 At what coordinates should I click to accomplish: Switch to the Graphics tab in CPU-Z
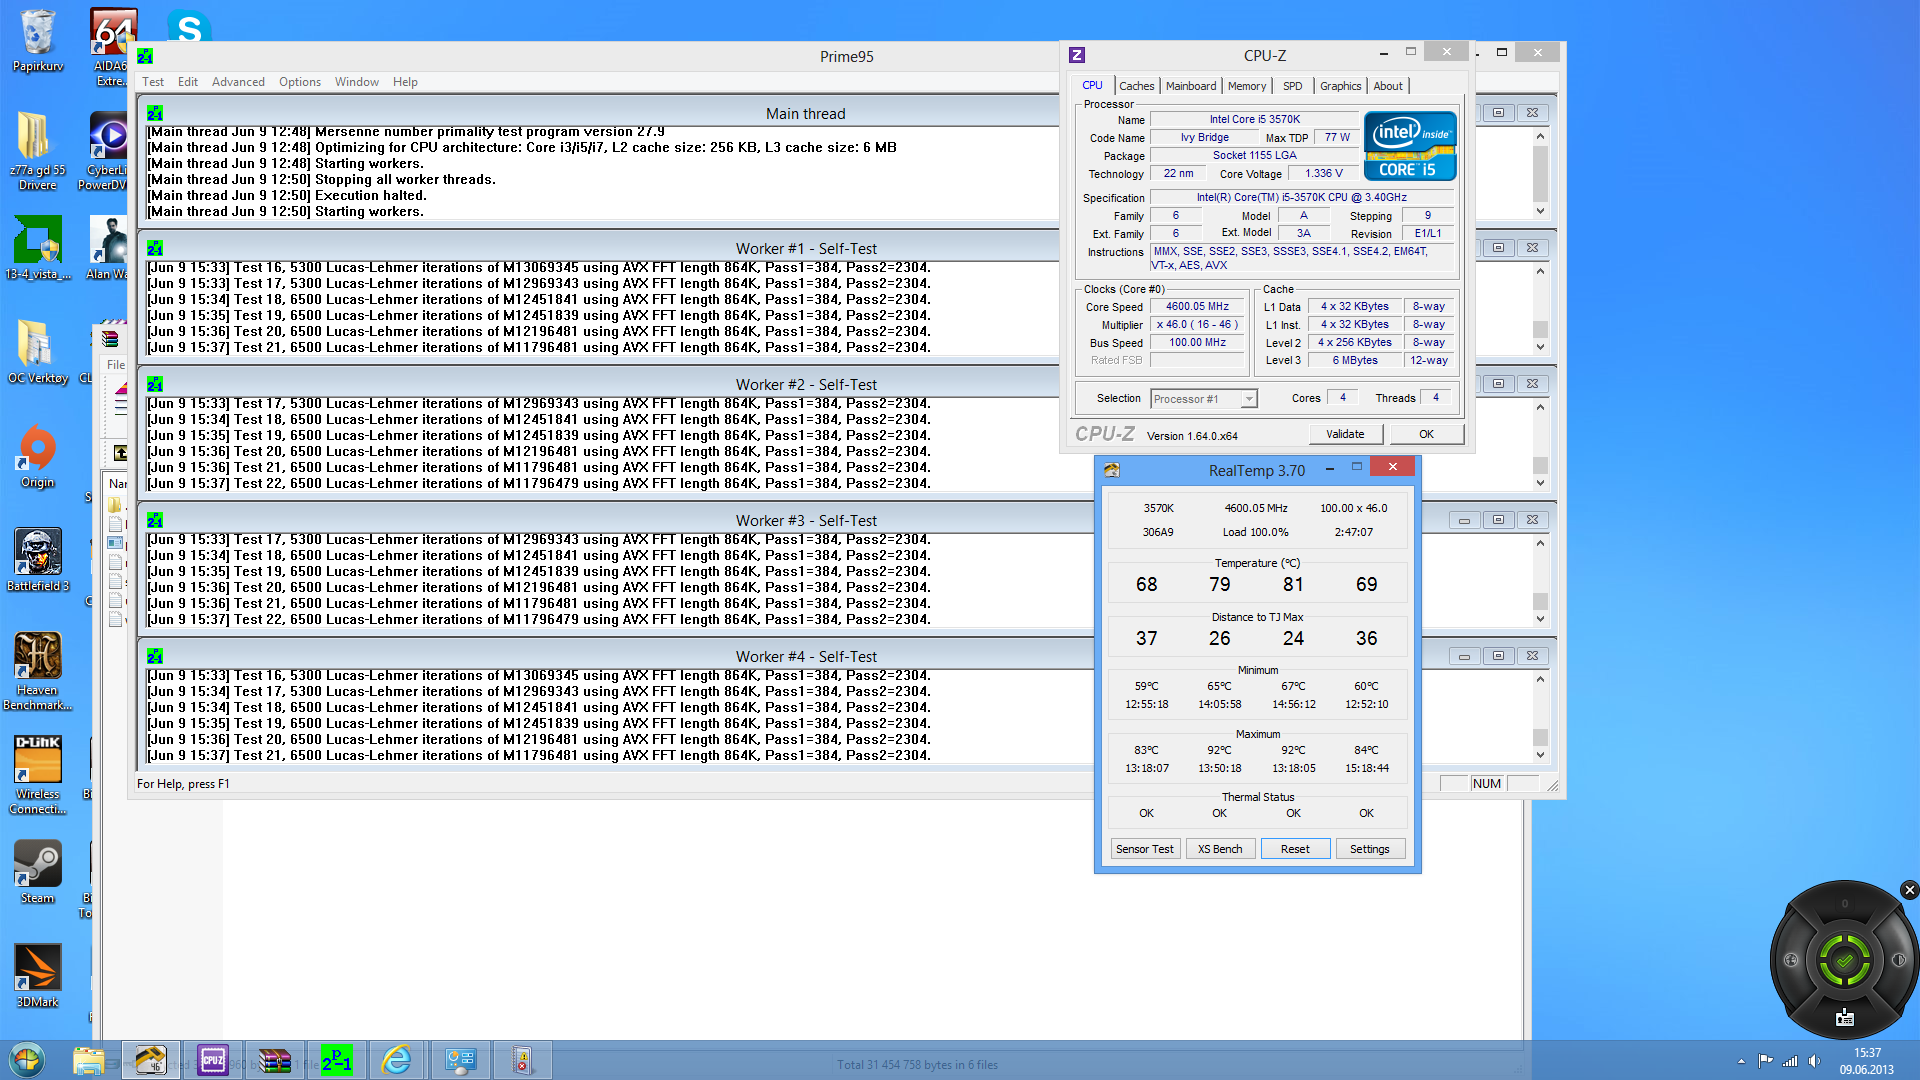tap(1340, 86)
